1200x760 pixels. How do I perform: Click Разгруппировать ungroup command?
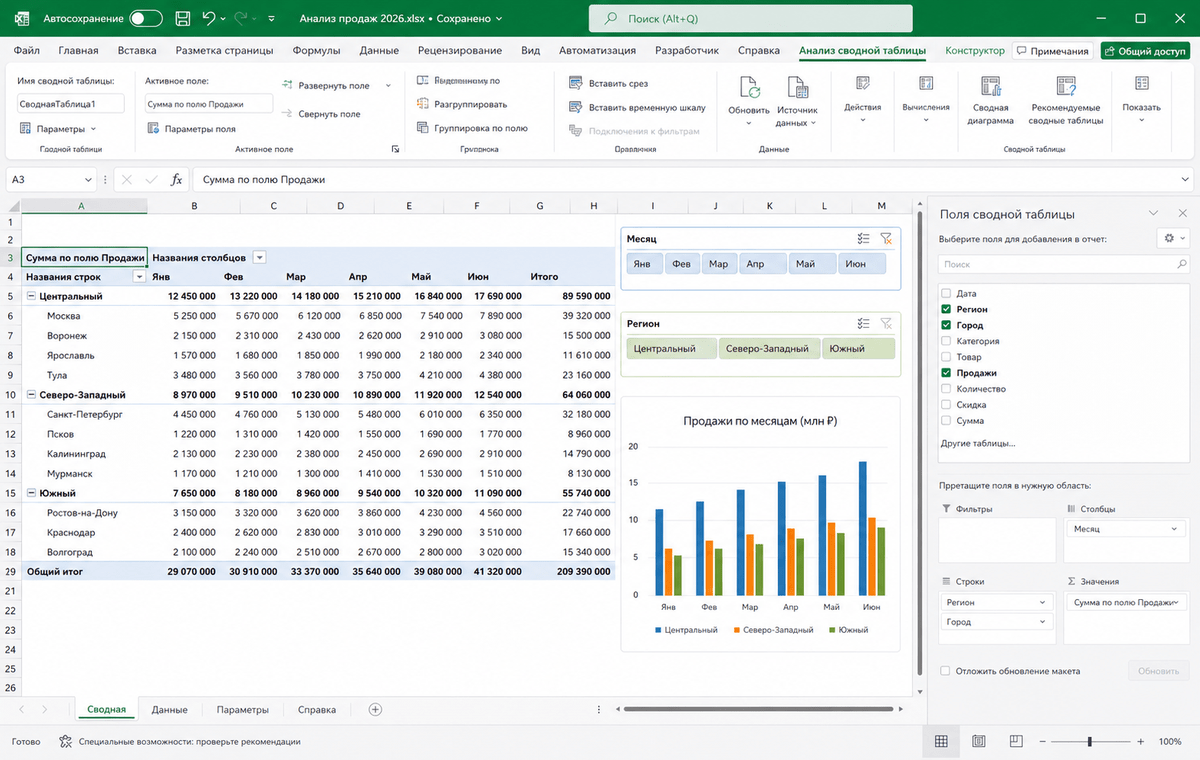coord(462,104)
